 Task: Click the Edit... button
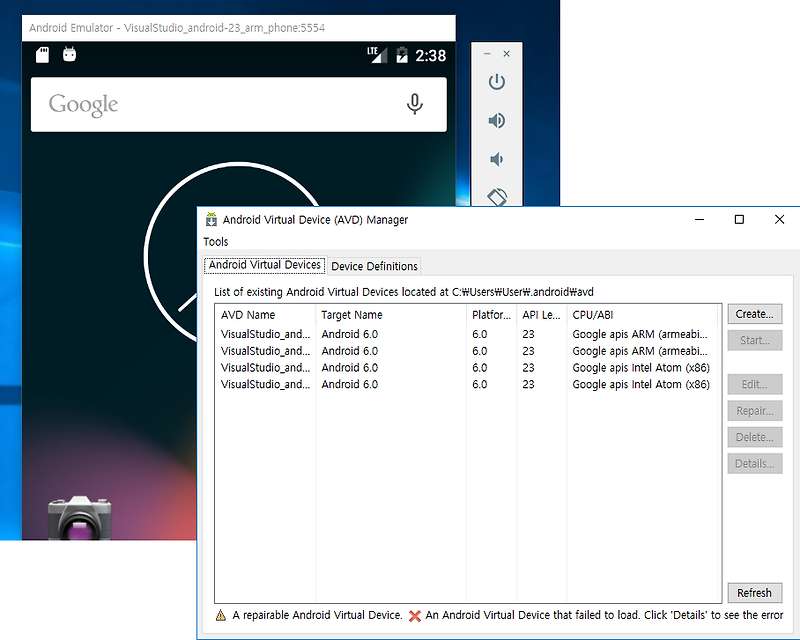[x=755, y=384]
